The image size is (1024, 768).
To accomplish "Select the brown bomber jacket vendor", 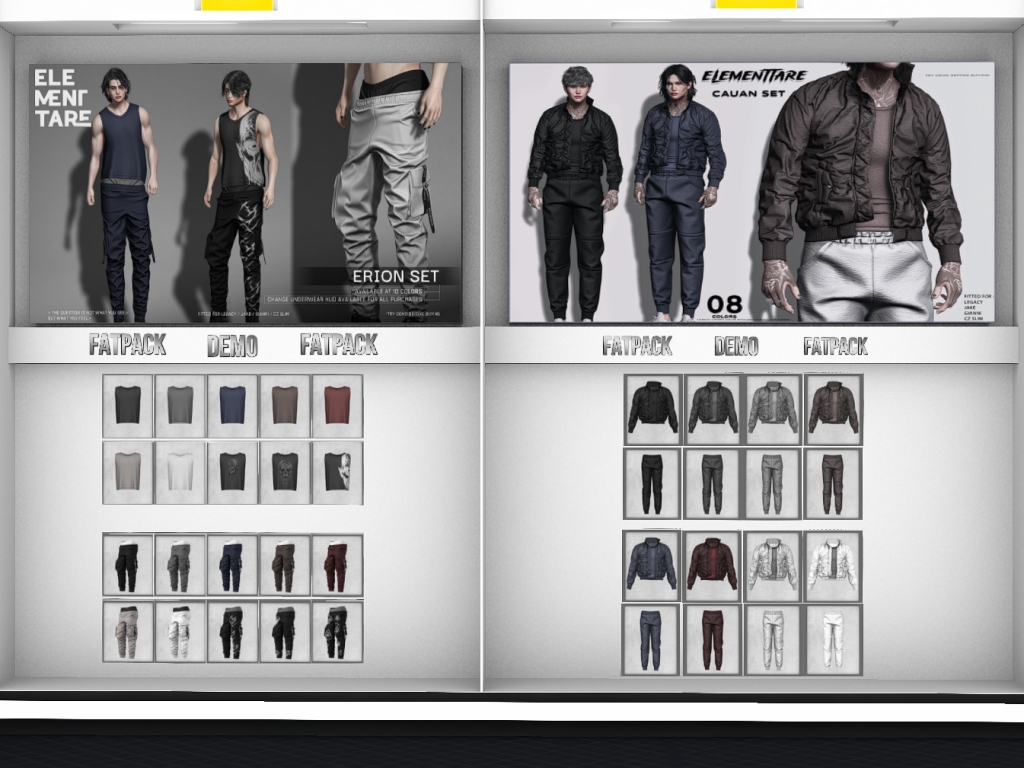I will point(833,409).
